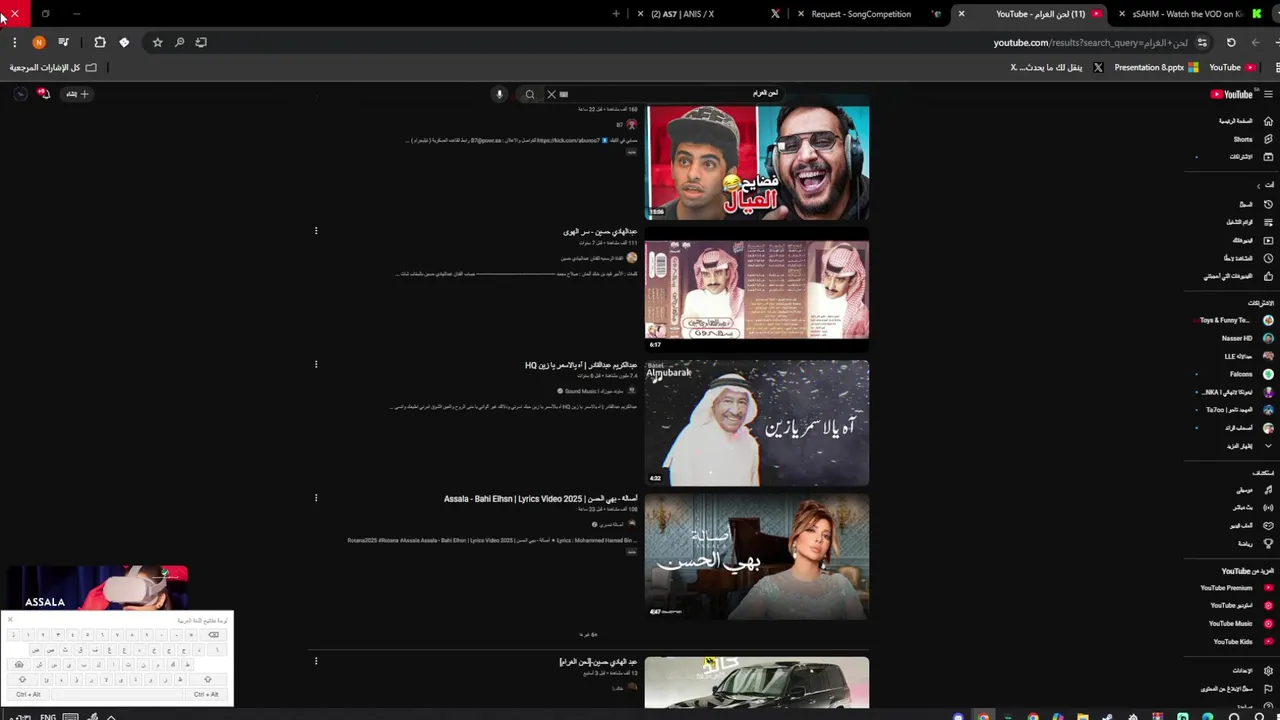Viewport: 1280px width, 720px height.
Task: Click the address bar showing youtube.com results URL
Action: click(x=1090, y=42)
